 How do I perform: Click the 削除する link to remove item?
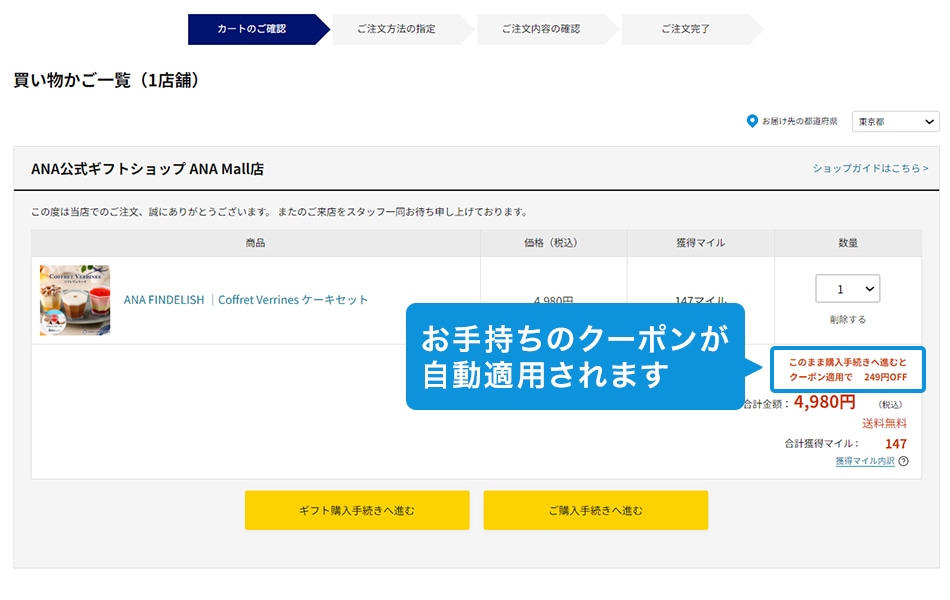(x=847, y=319)
